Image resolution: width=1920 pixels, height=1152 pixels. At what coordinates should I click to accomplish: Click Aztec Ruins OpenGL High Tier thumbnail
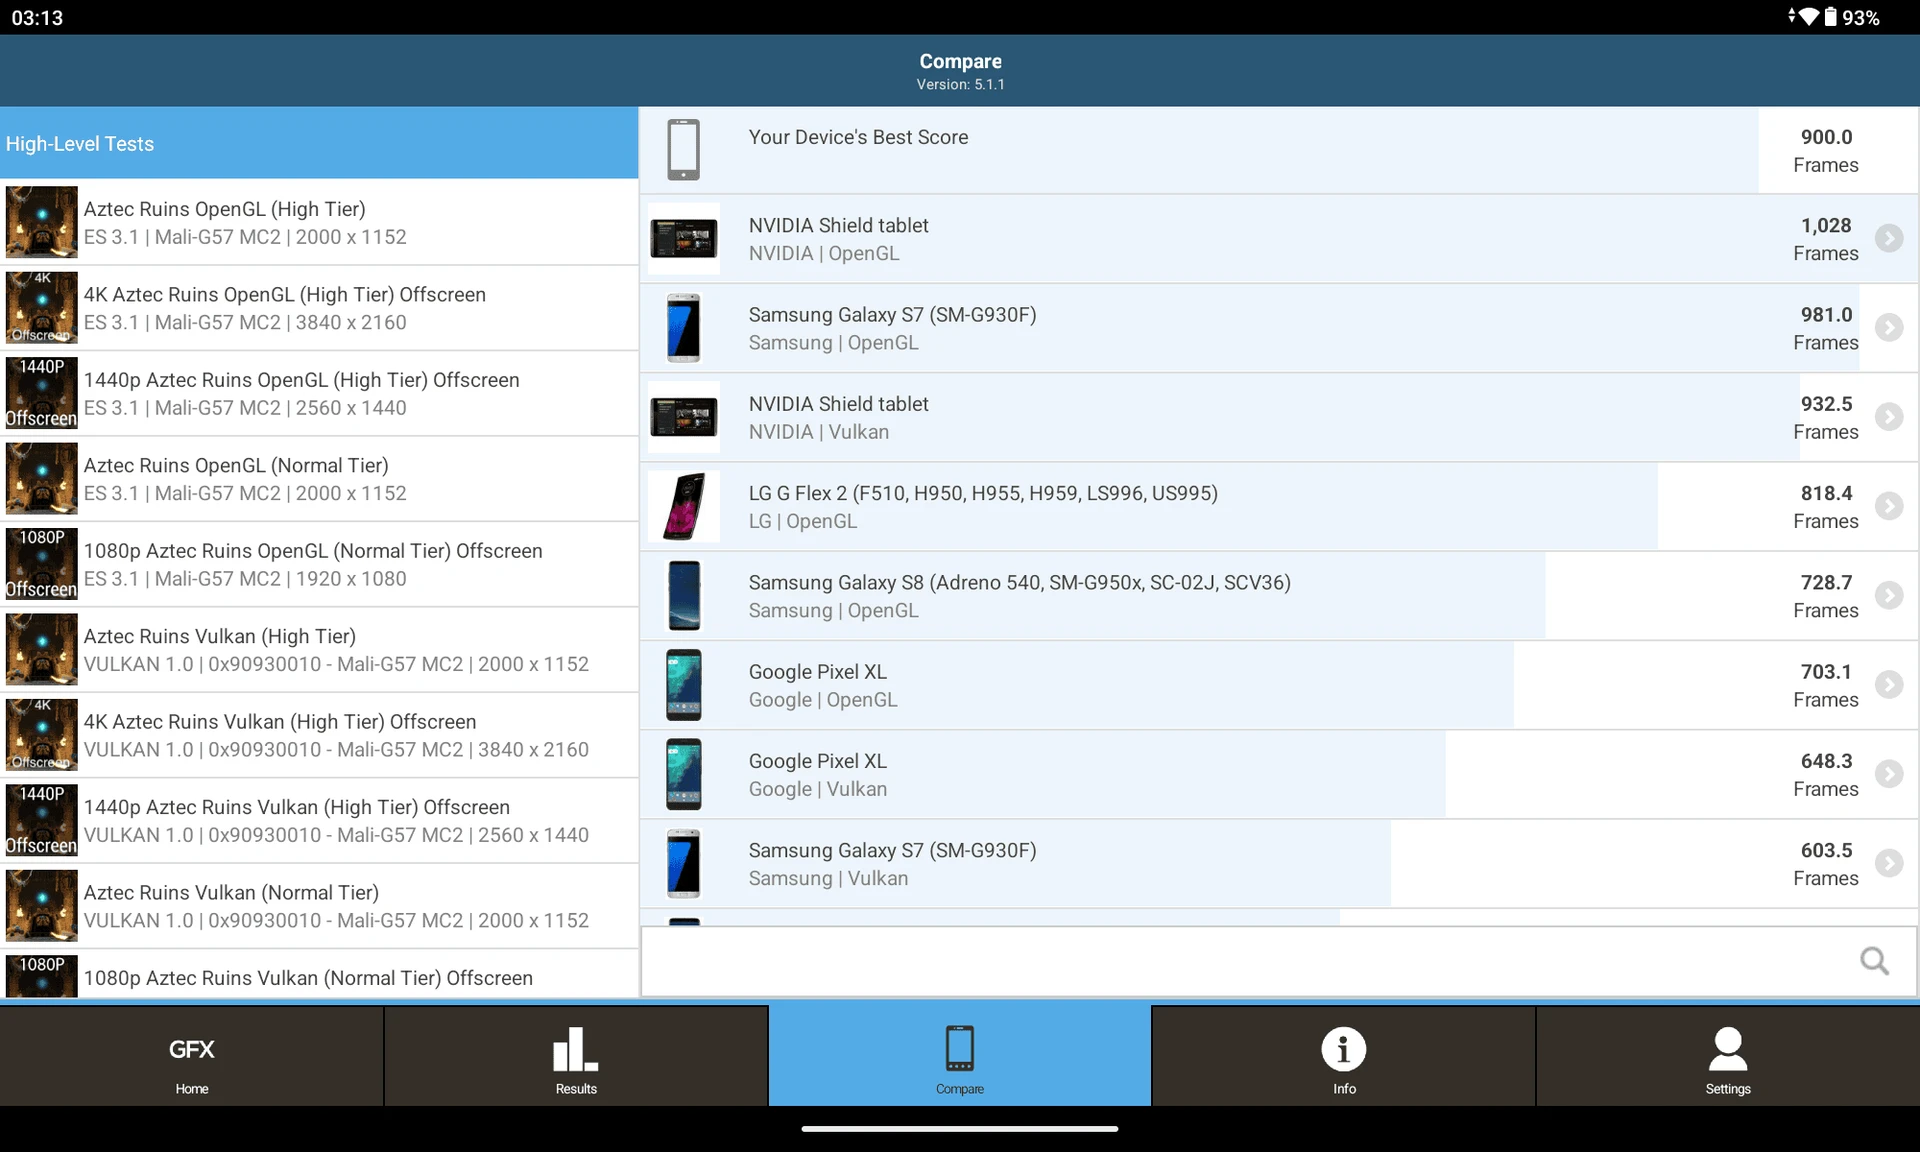tap(41, 222)
